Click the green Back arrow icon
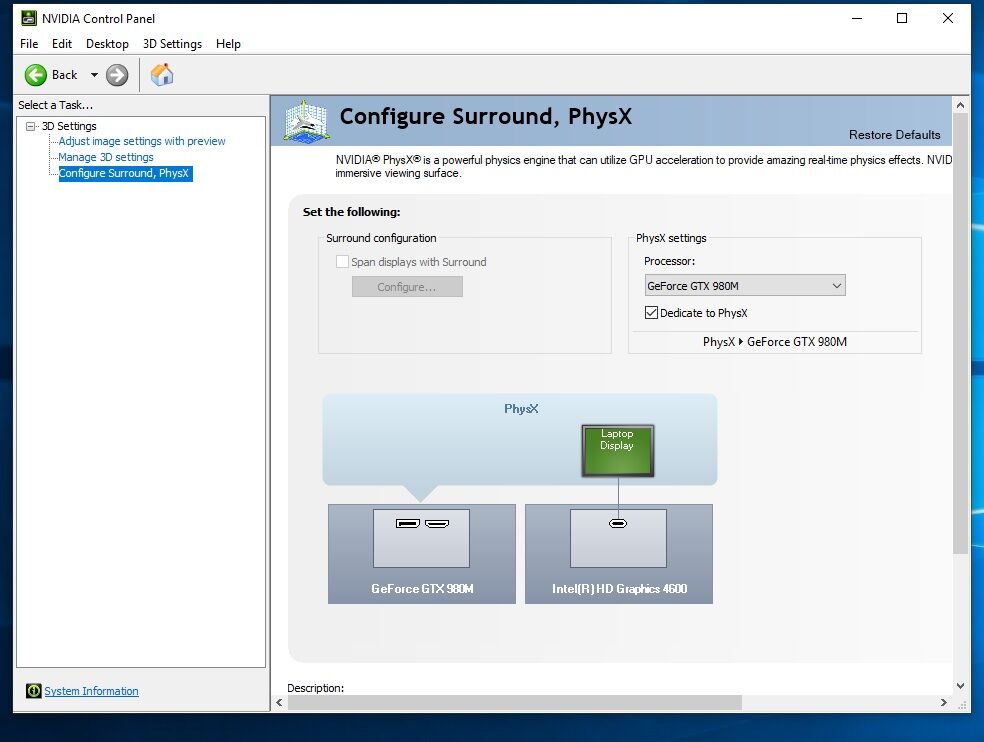The height and width of the screenshot is (742, 984). coord(36,75)
